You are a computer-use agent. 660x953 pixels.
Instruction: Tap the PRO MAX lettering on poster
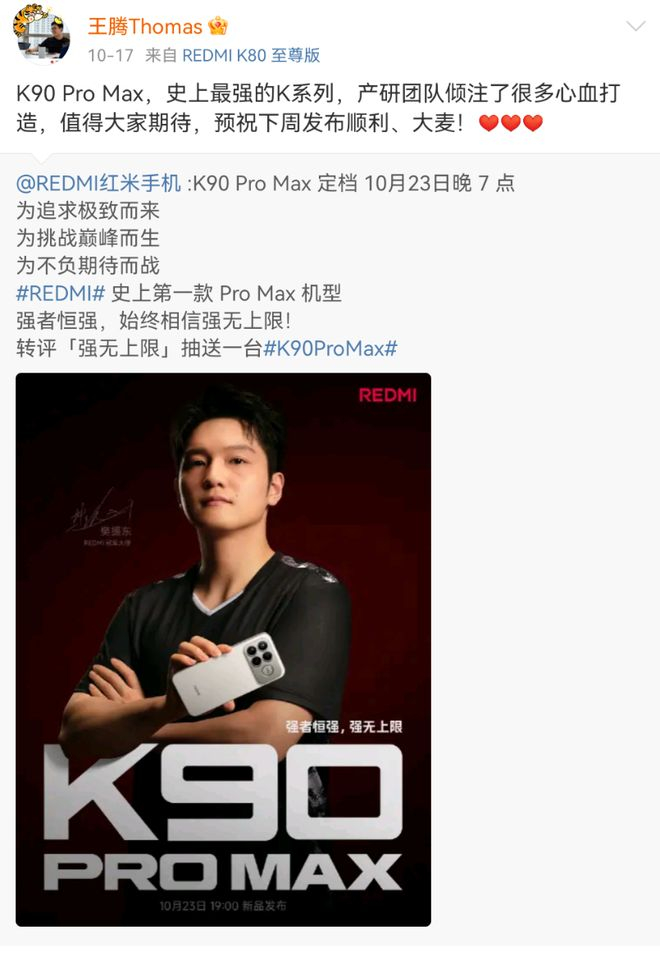coord(222,872)
